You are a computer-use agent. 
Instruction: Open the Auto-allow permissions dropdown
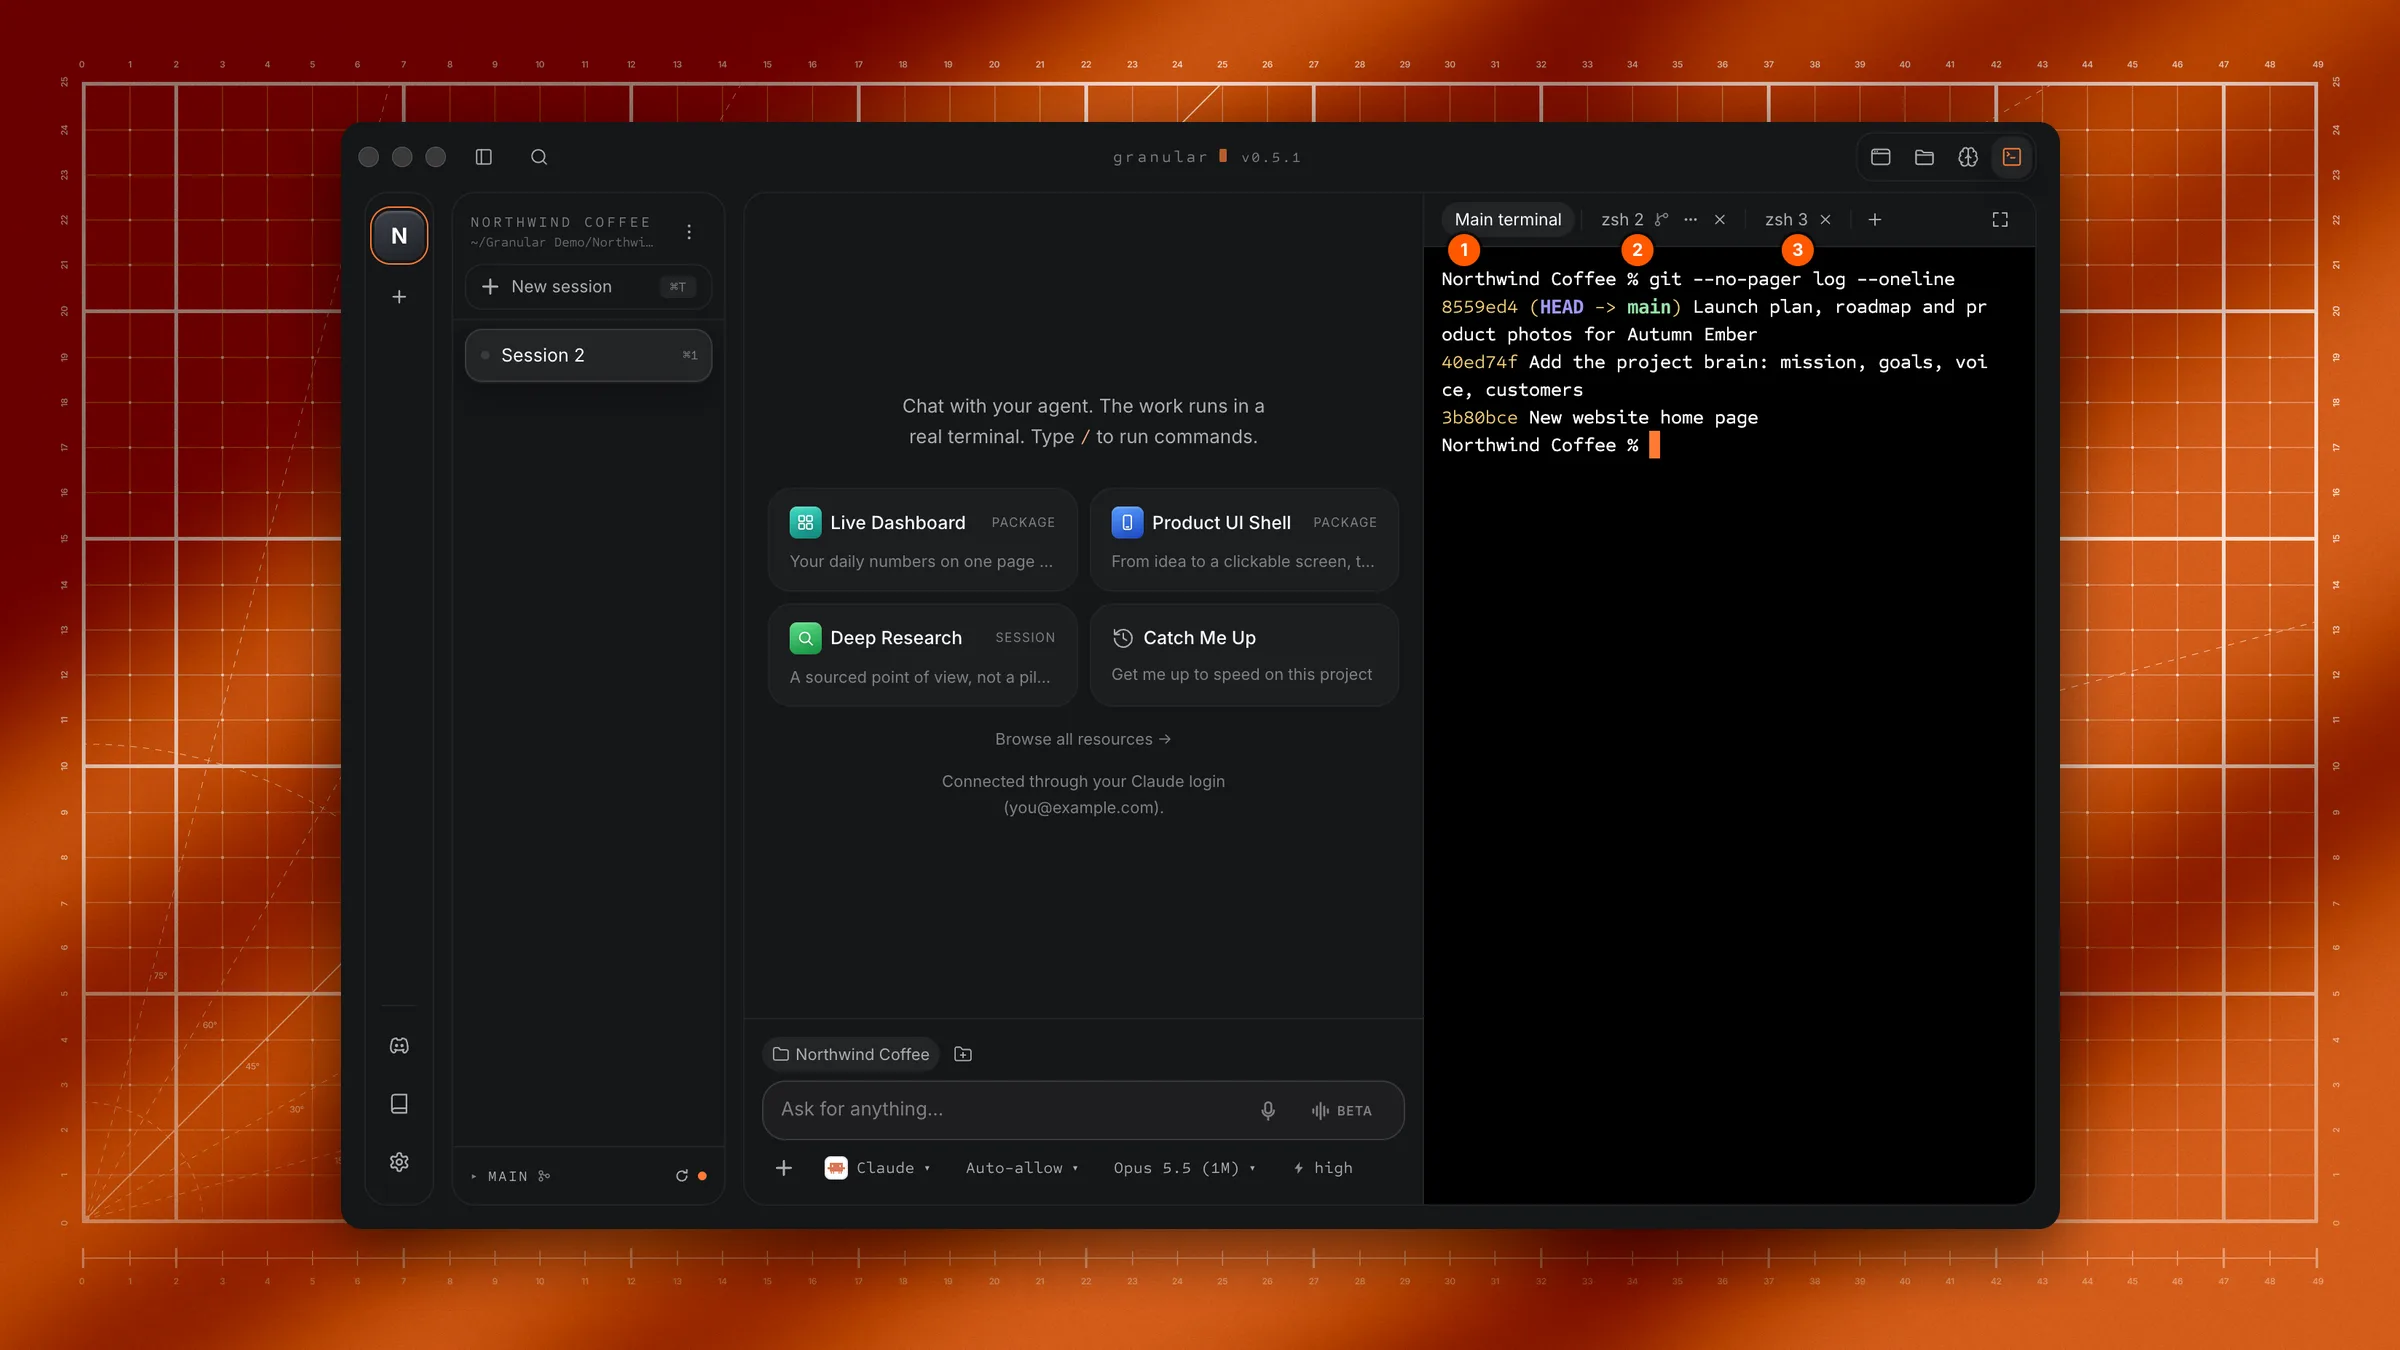pyautogui.click(x=1022, y=1168)
